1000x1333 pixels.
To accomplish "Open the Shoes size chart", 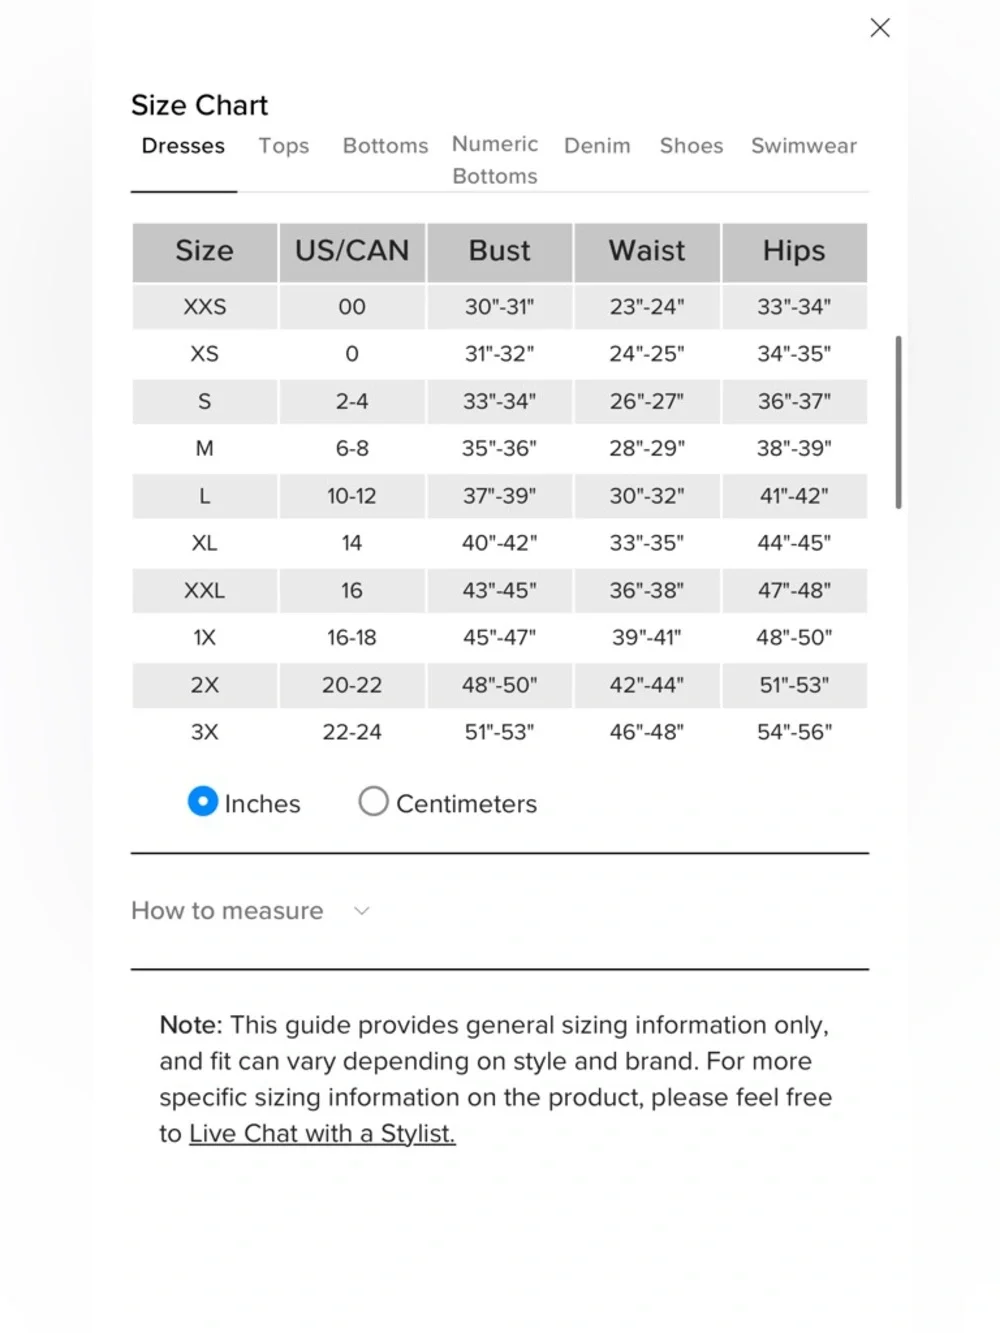I will [x=691, y=146].
